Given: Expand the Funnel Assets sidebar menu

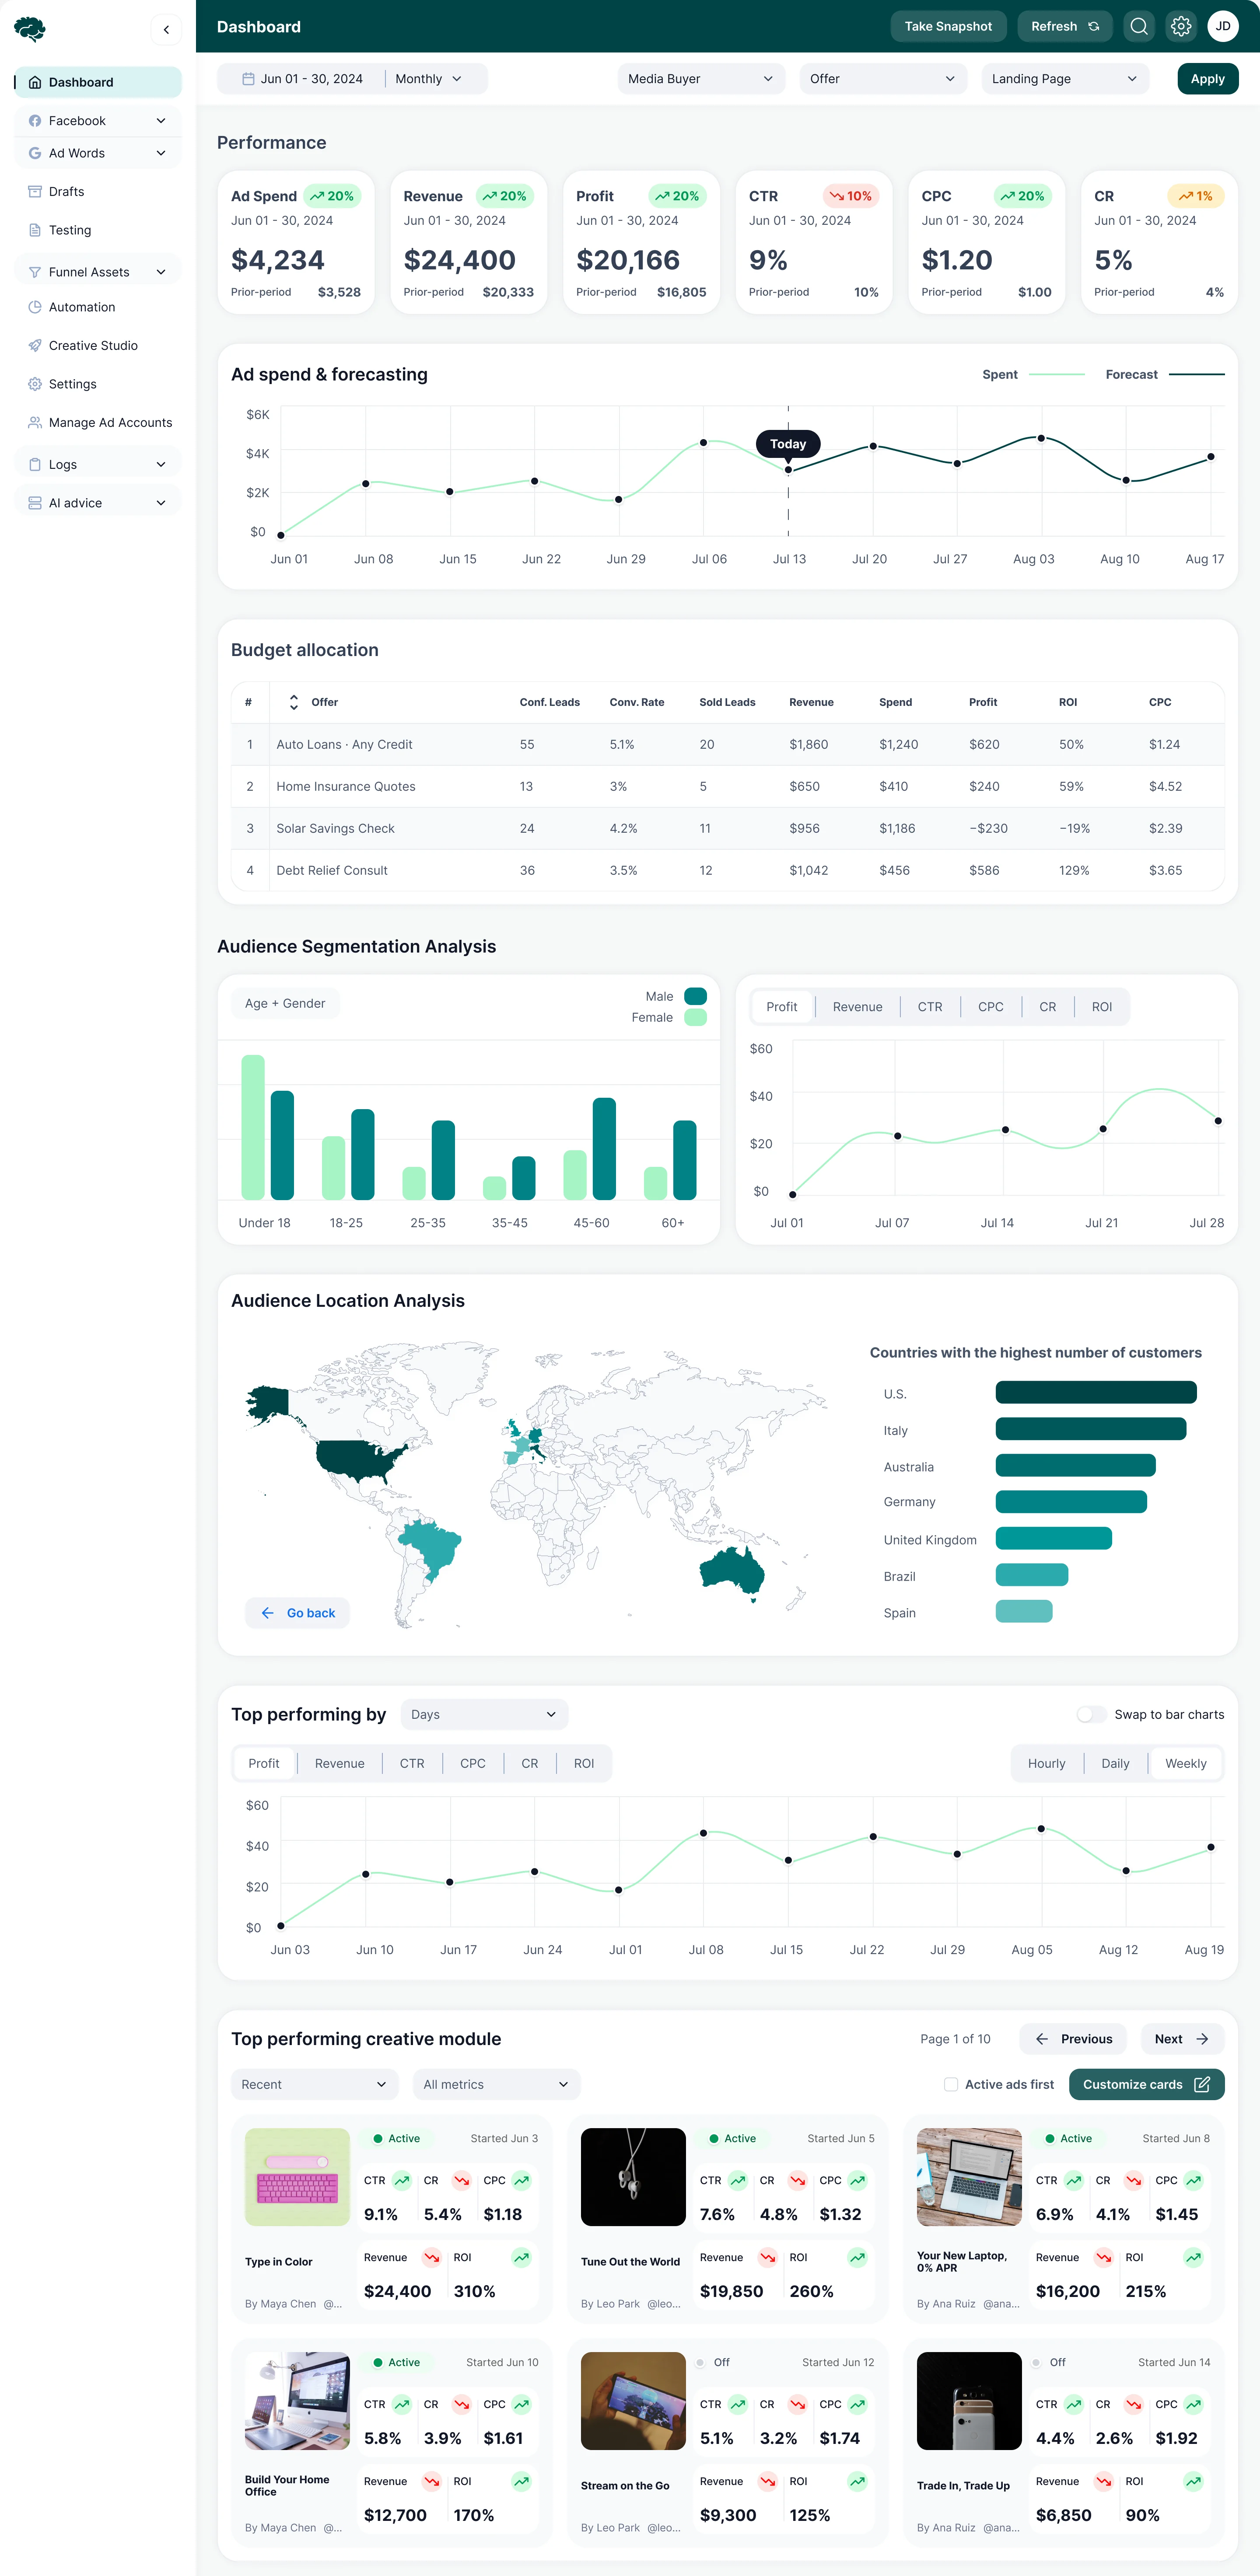Looking at the screenshot, I should point(161,272).
